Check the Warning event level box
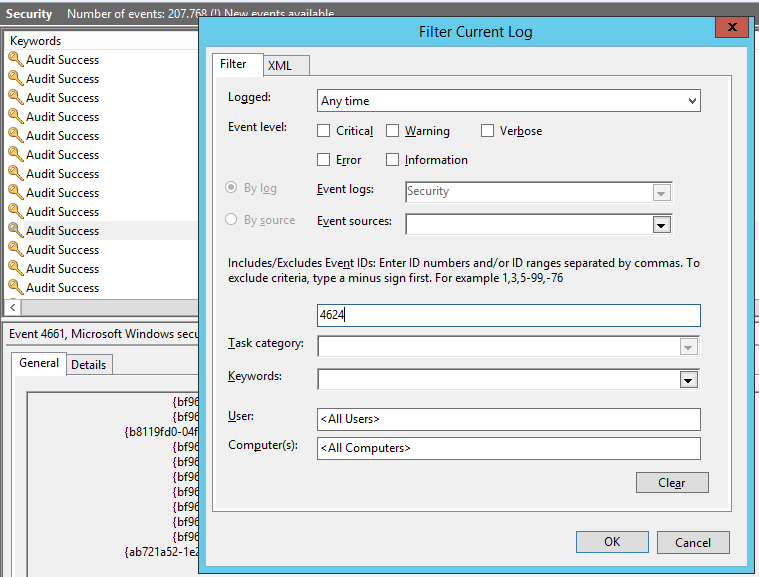The image size is (759, 577). 393,131
